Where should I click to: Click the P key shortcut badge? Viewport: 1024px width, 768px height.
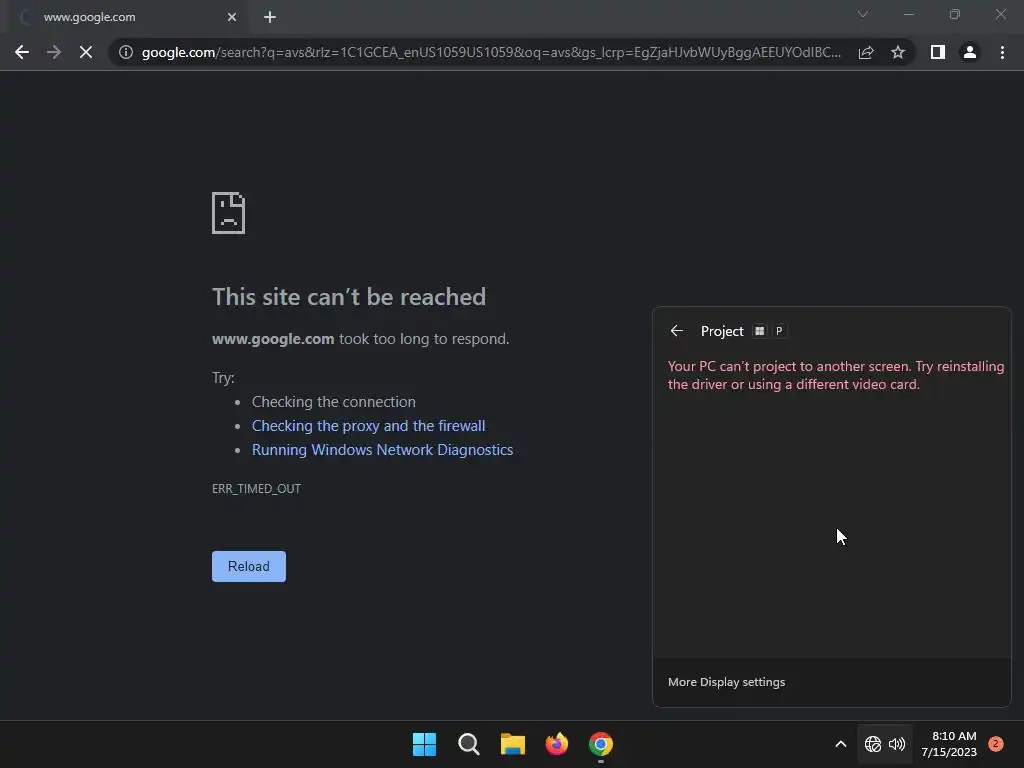779,331
